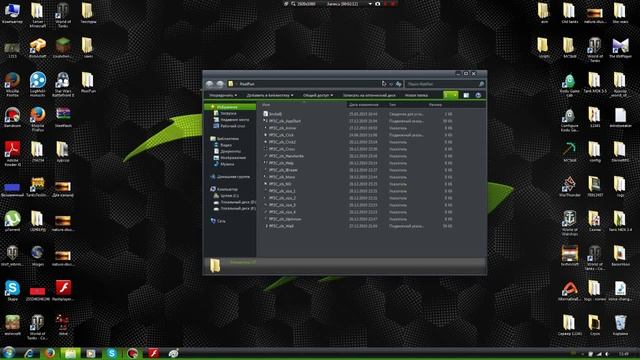This screenshot has width=640, height=360.
Task: Open the Bandicam desktop shortcut
Action: pos(12,118)
